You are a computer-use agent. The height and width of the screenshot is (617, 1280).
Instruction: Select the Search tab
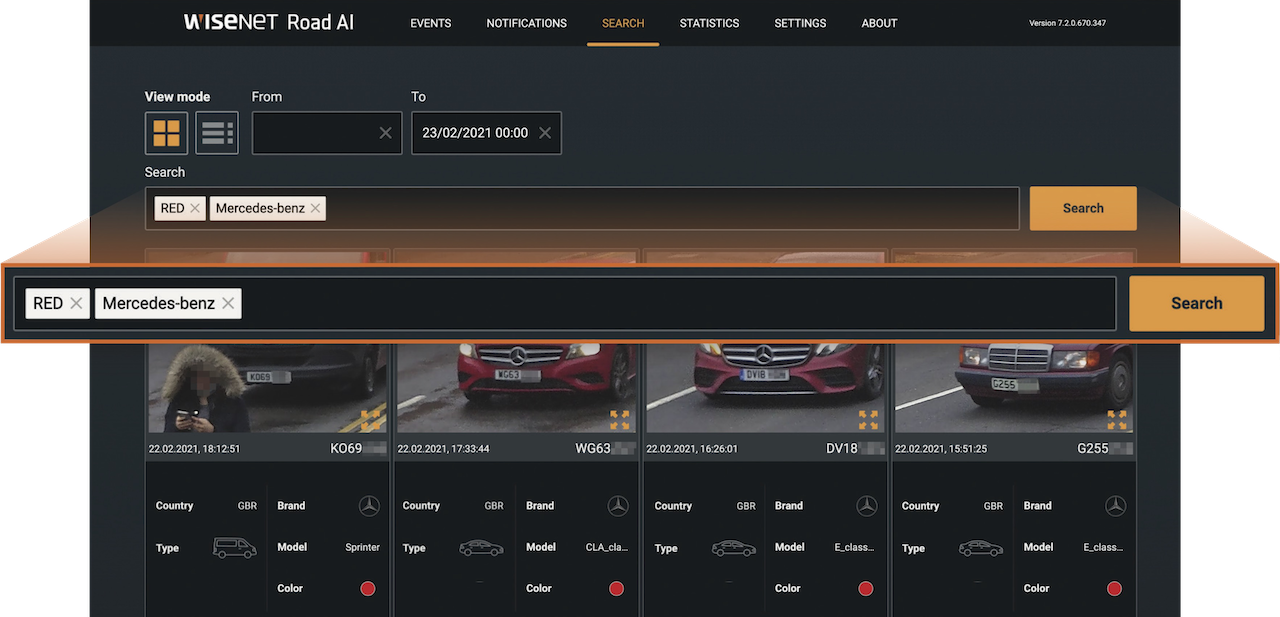click(623, 23)
